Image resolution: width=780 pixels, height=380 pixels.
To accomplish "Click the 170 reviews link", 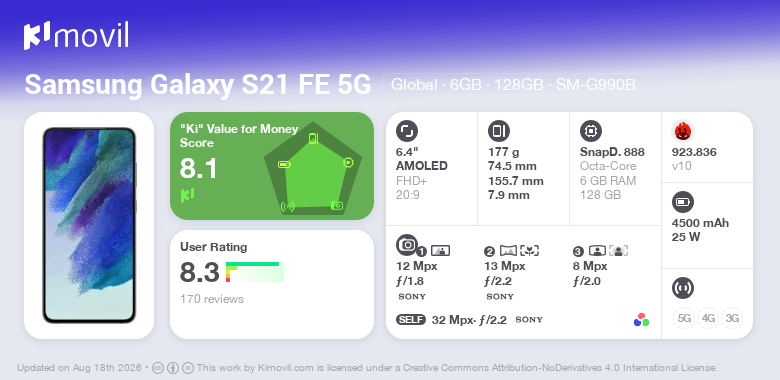I will [x=212, y=299].
